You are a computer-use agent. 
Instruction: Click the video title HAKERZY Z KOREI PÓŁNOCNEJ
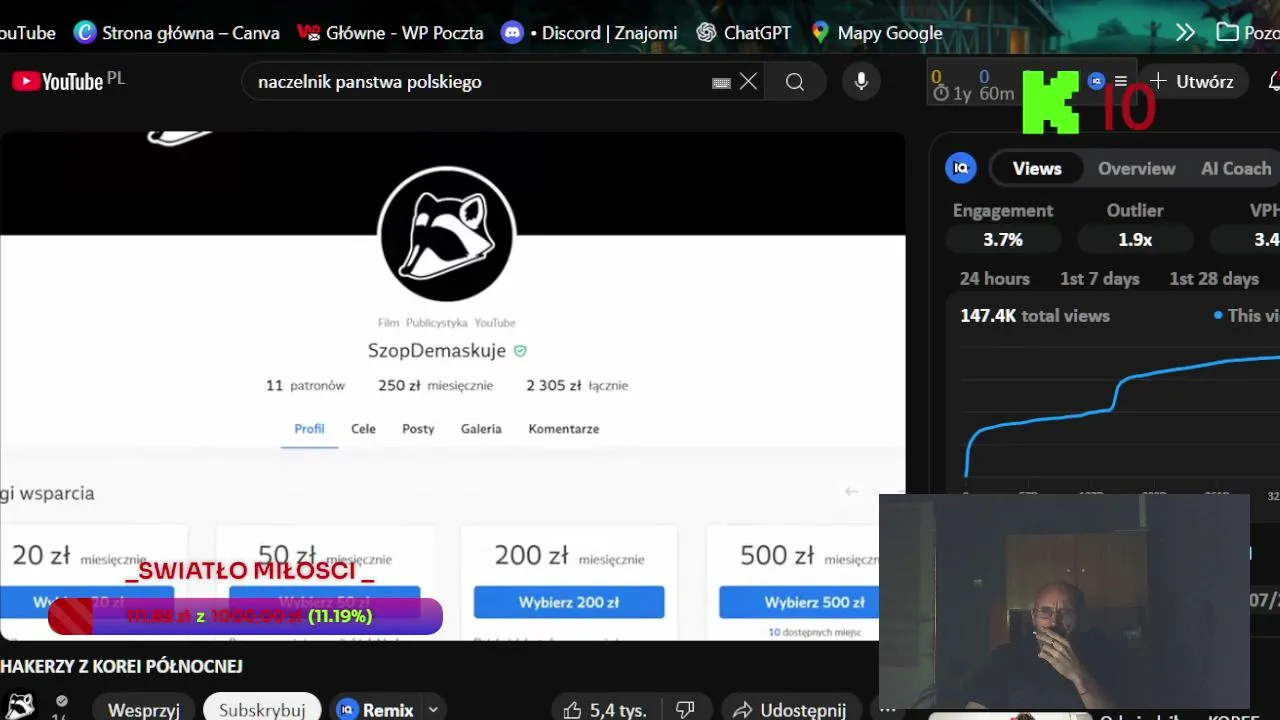pyautogui.click(x=121, y=666)
